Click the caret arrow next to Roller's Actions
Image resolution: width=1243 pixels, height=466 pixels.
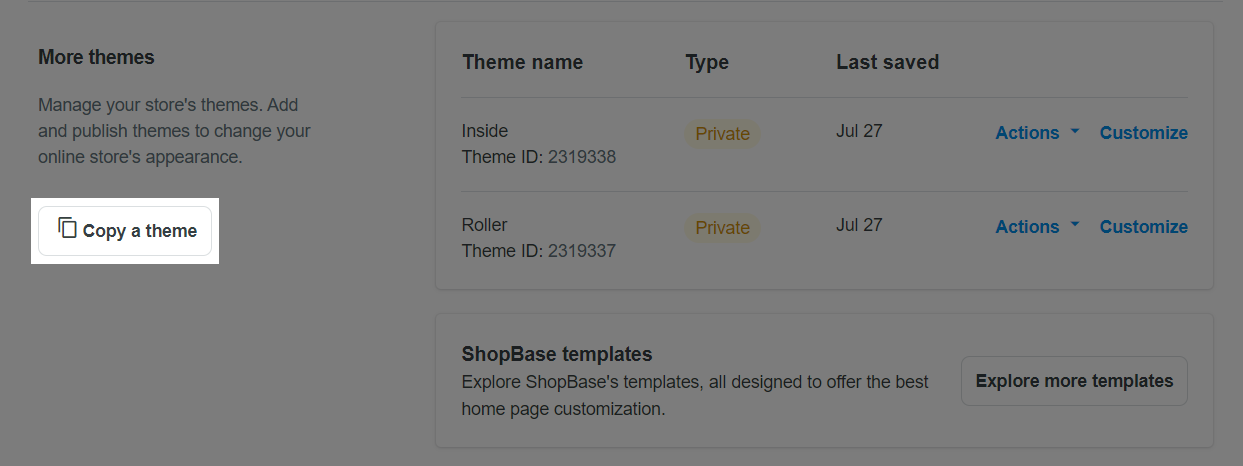click(1075, 225)
